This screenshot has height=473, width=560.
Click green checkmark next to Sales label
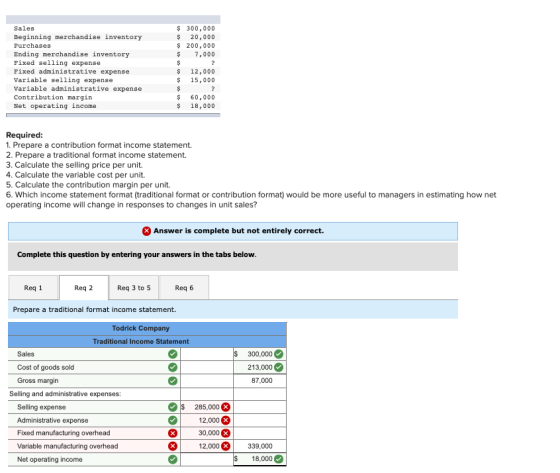172,354
